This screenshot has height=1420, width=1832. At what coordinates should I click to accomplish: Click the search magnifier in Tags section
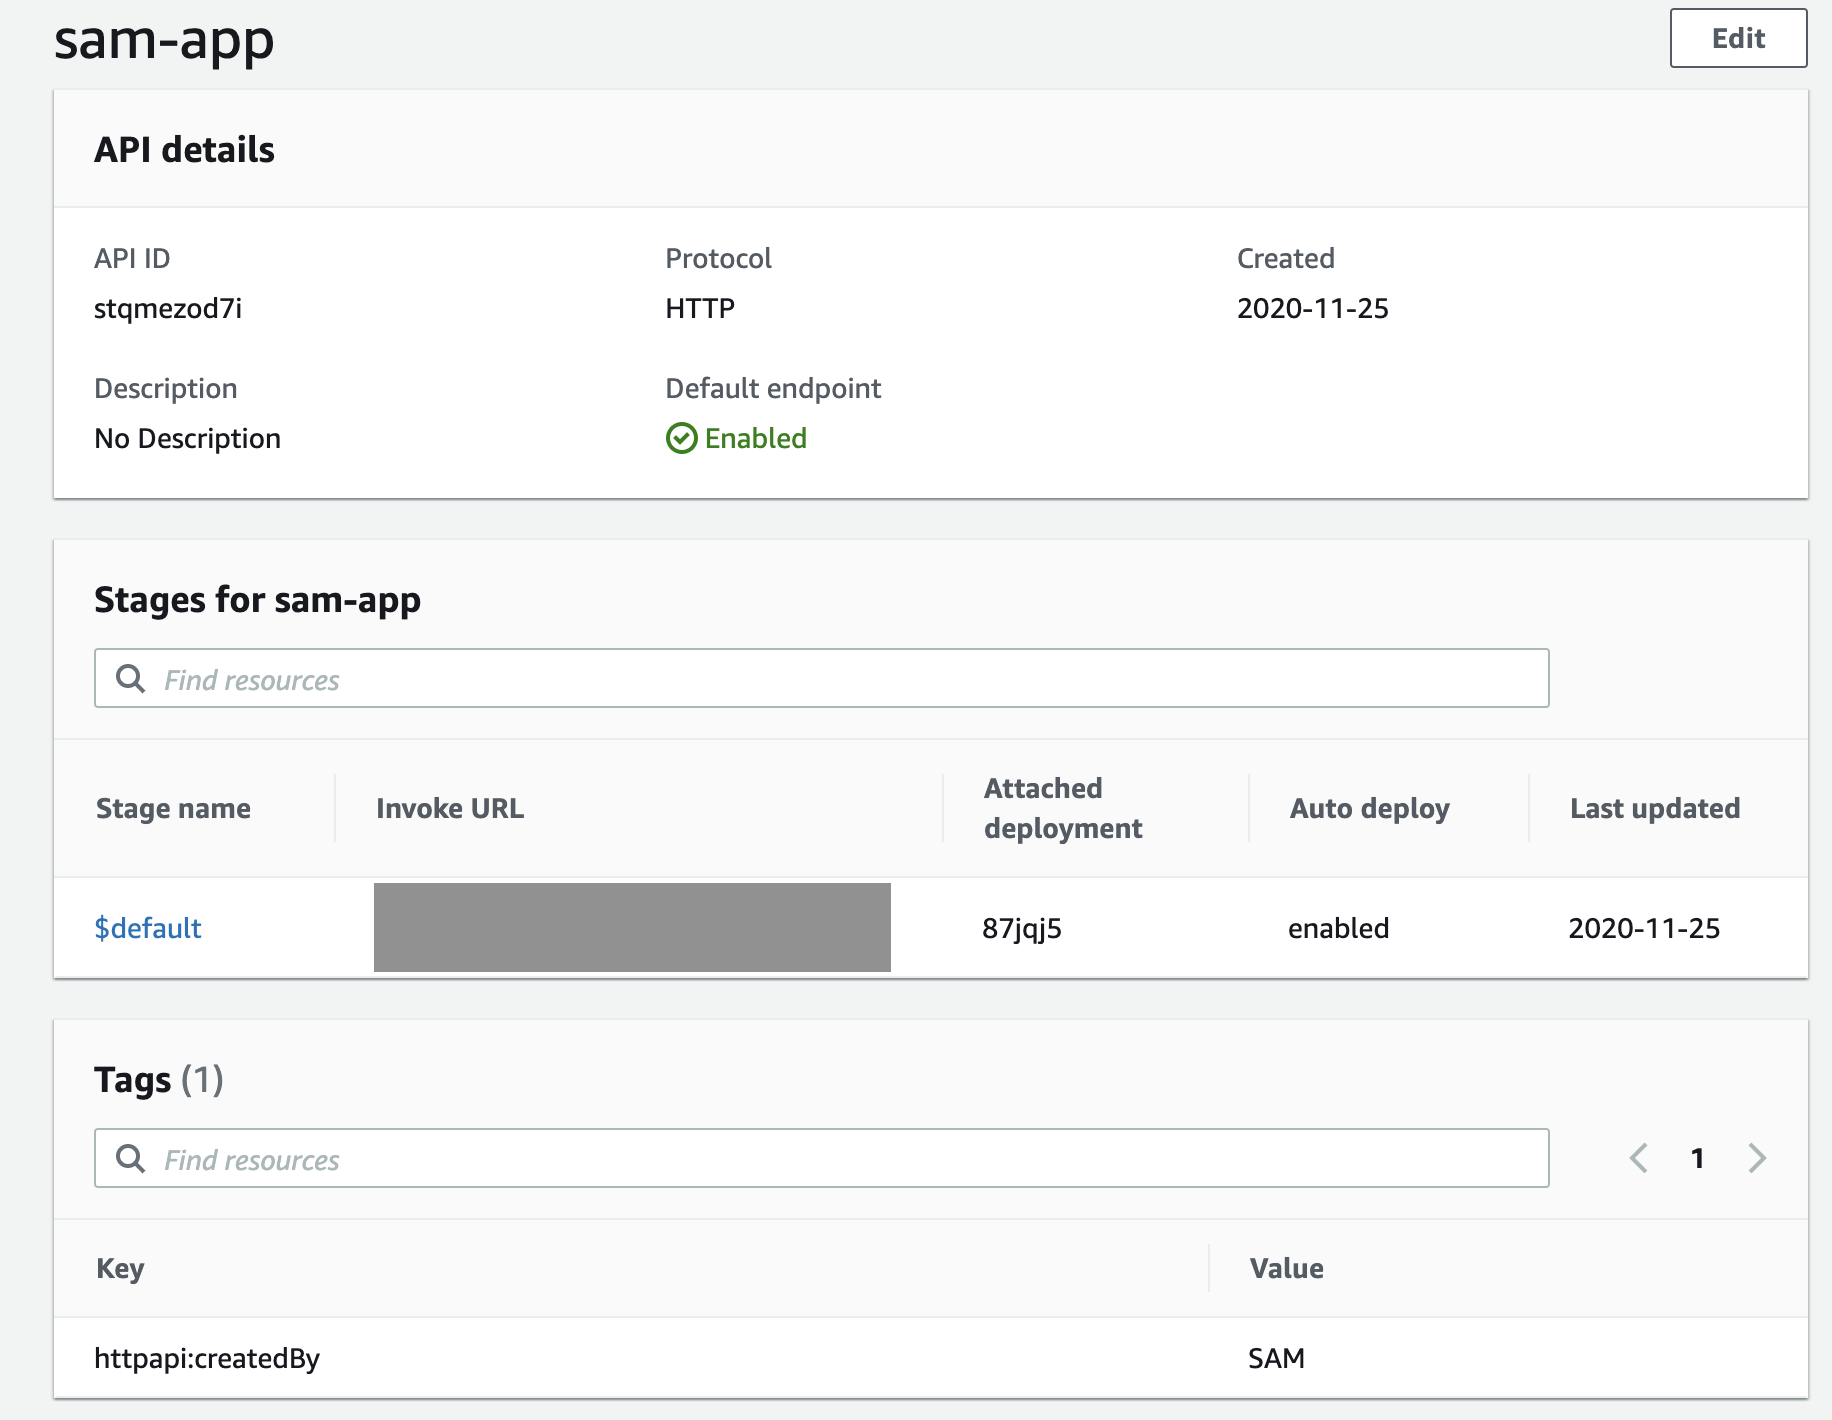point(130,1159)
